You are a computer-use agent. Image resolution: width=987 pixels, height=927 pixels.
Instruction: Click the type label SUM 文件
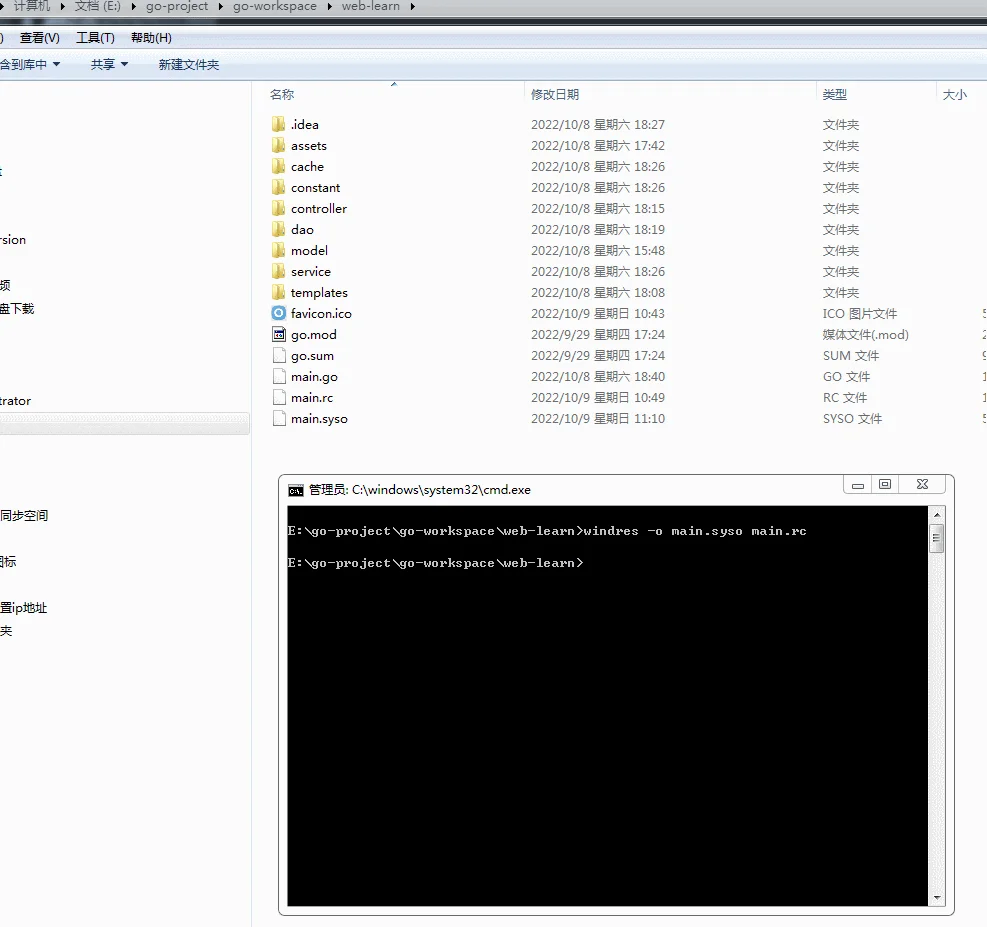pos(851,356)
